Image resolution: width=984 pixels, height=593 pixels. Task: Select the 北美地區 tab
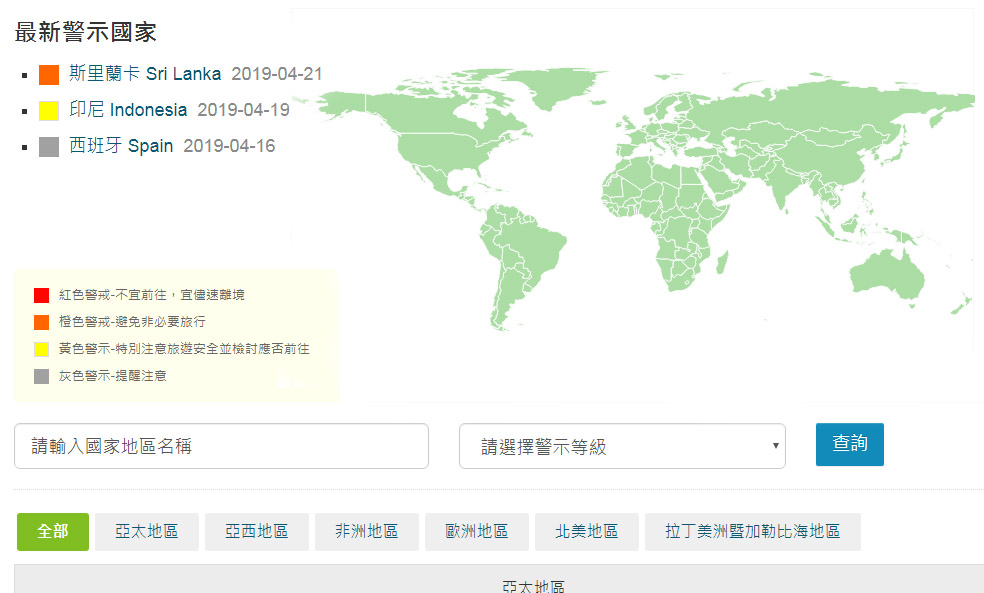pyautogui.click(x=587, y=532)
